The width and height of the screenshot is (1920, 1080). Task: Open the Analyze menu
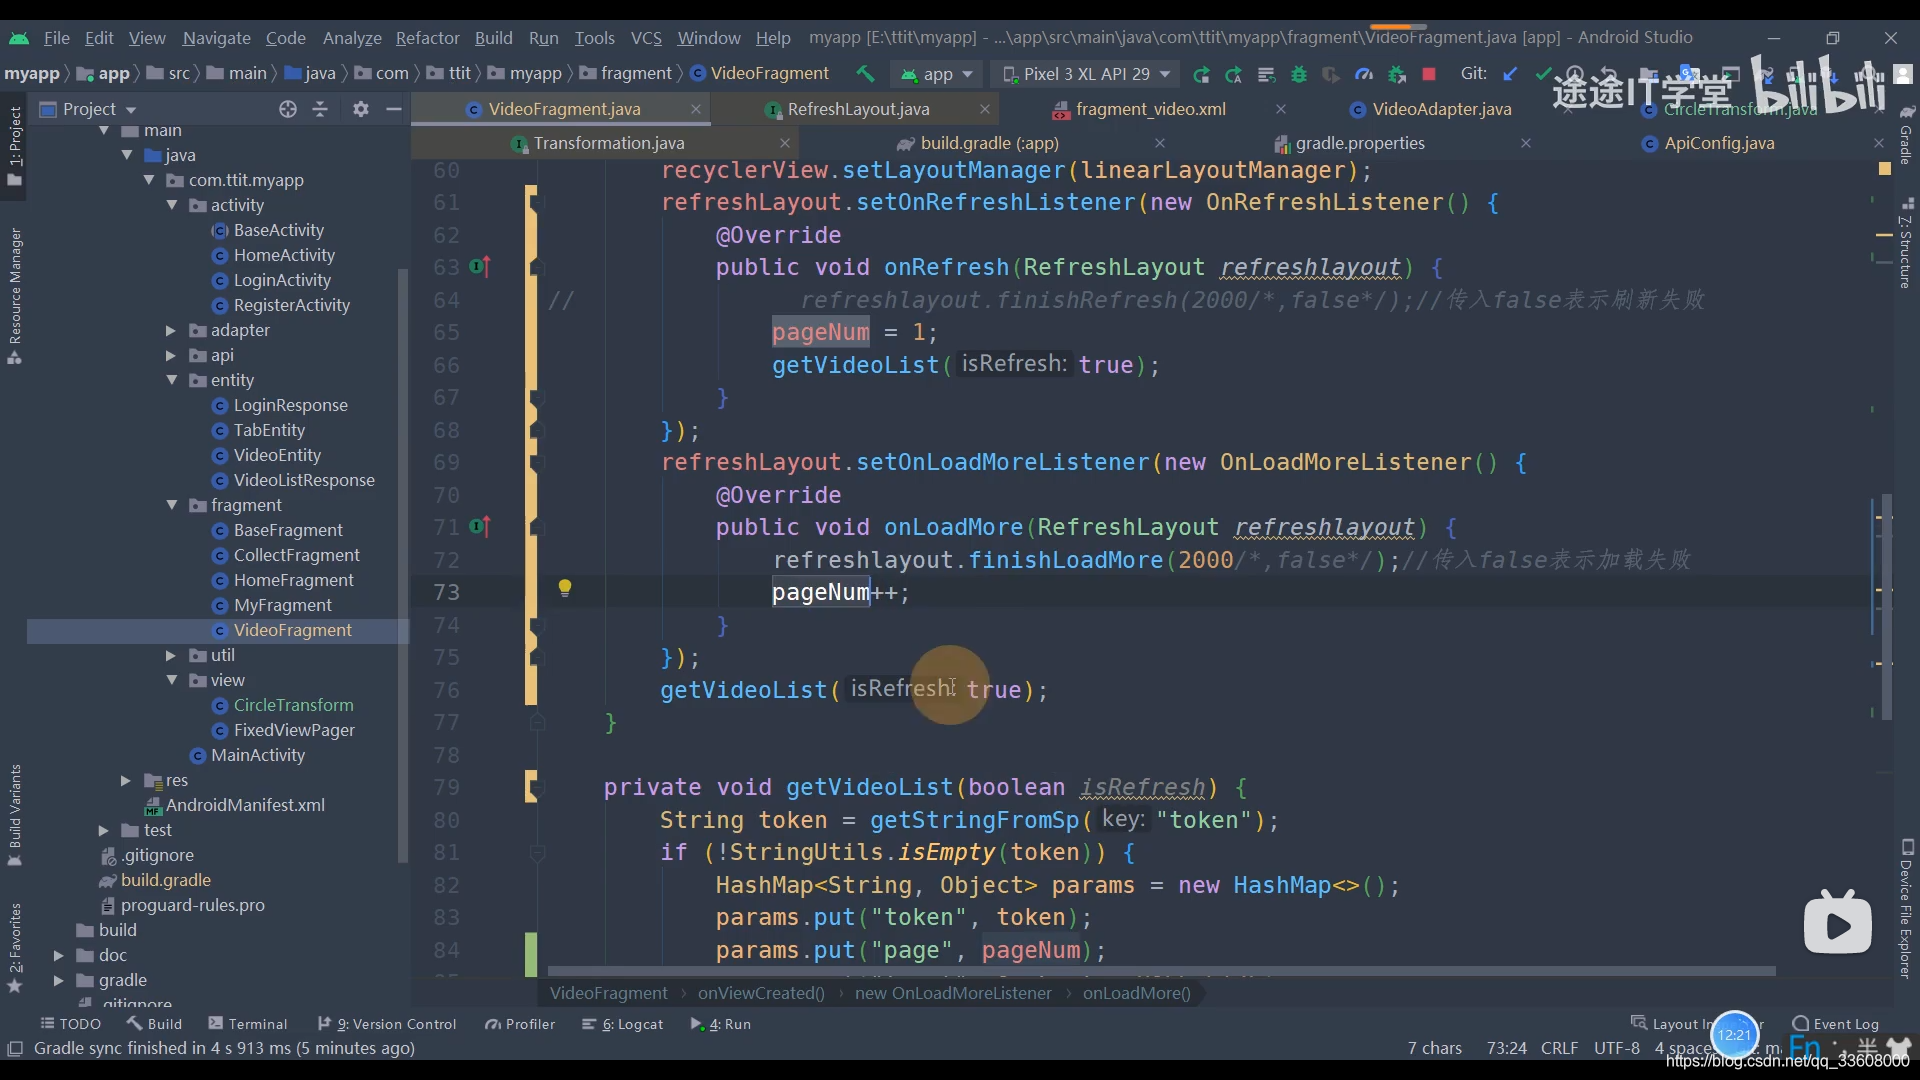point(352,38)
